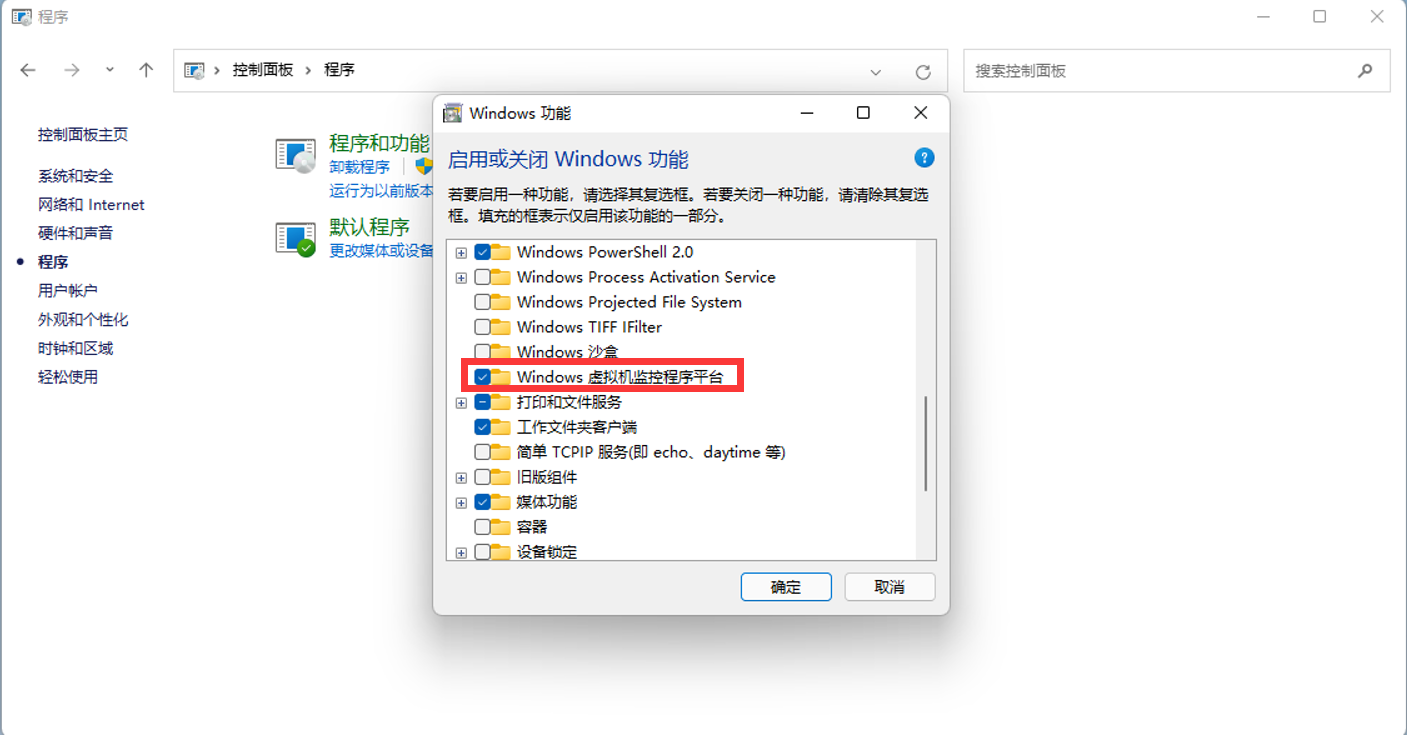Open the address bar history dropdown
Viewport: 1407px width, 735px height.
click(876, 72)
